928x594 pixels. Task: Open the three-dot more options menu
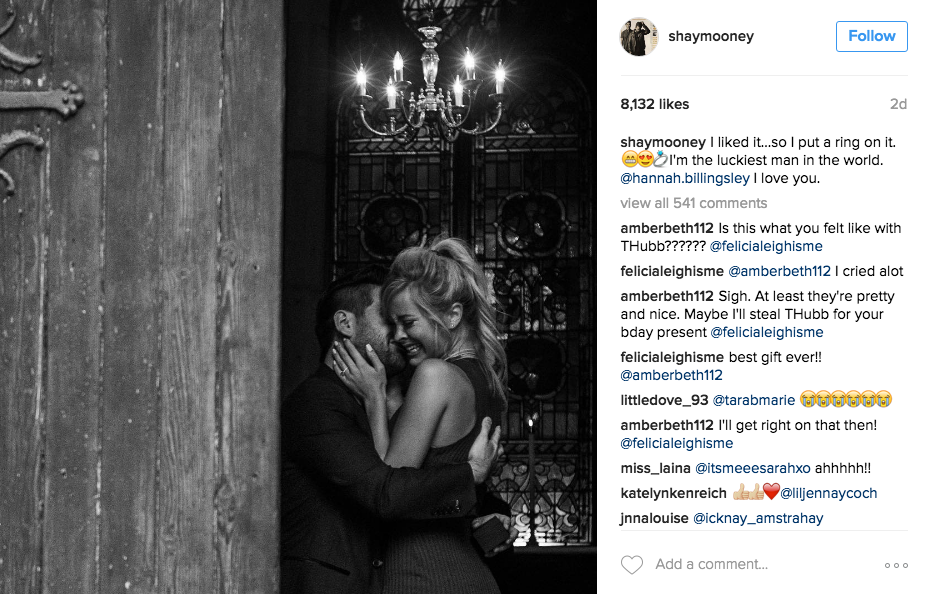[x=896, y=565]
